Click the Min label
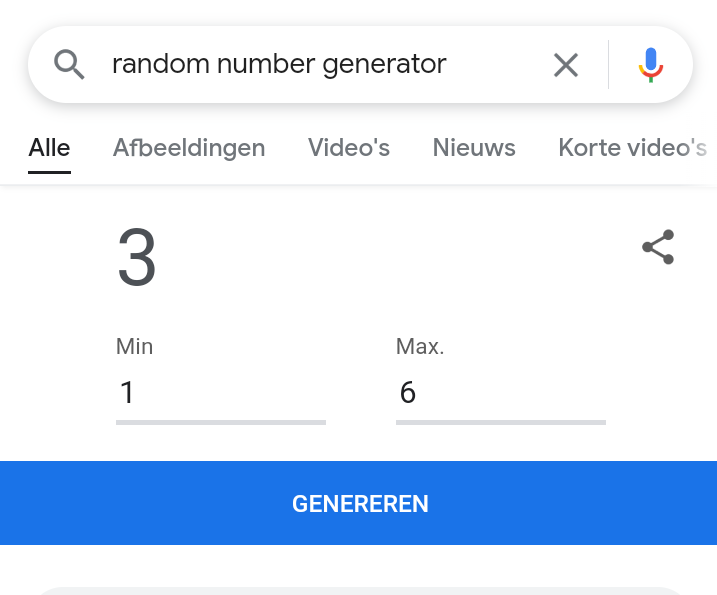The height and width of the screenshot is (595, 717). point(135,347)
